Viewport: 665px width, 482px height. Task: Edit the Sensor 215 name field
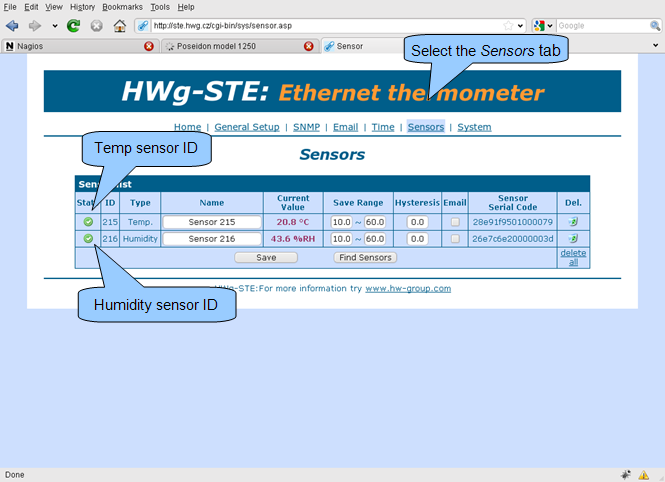pos(212,222)
